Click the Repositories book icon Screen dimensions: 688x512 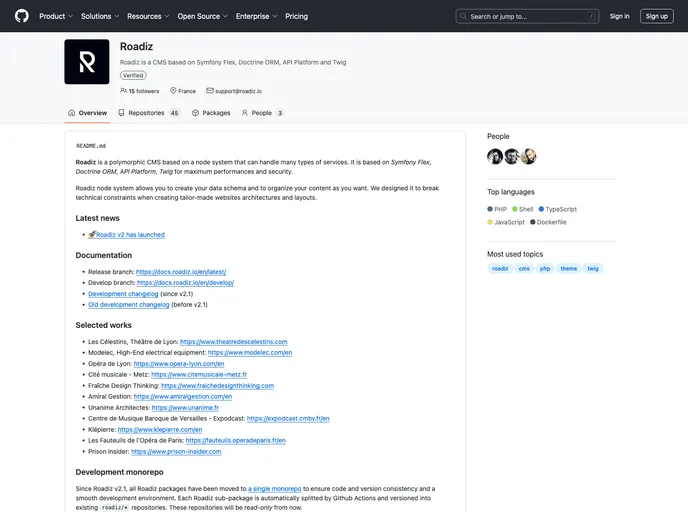coord(122,113)
